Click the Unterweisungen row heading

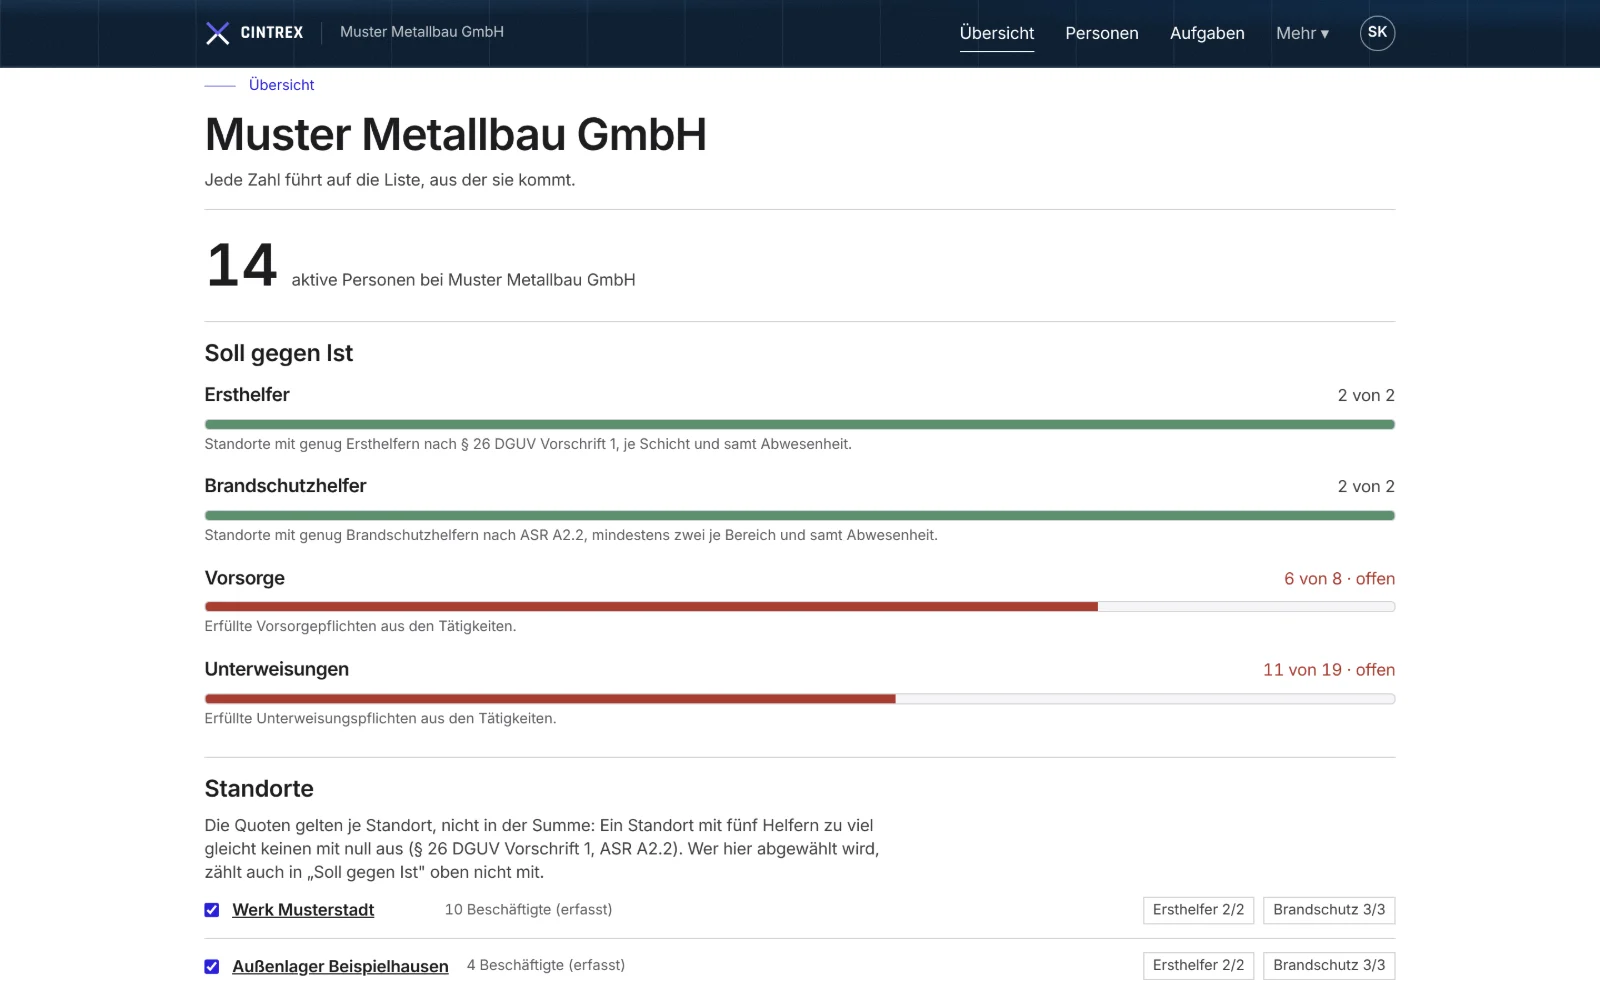(277, 669)
